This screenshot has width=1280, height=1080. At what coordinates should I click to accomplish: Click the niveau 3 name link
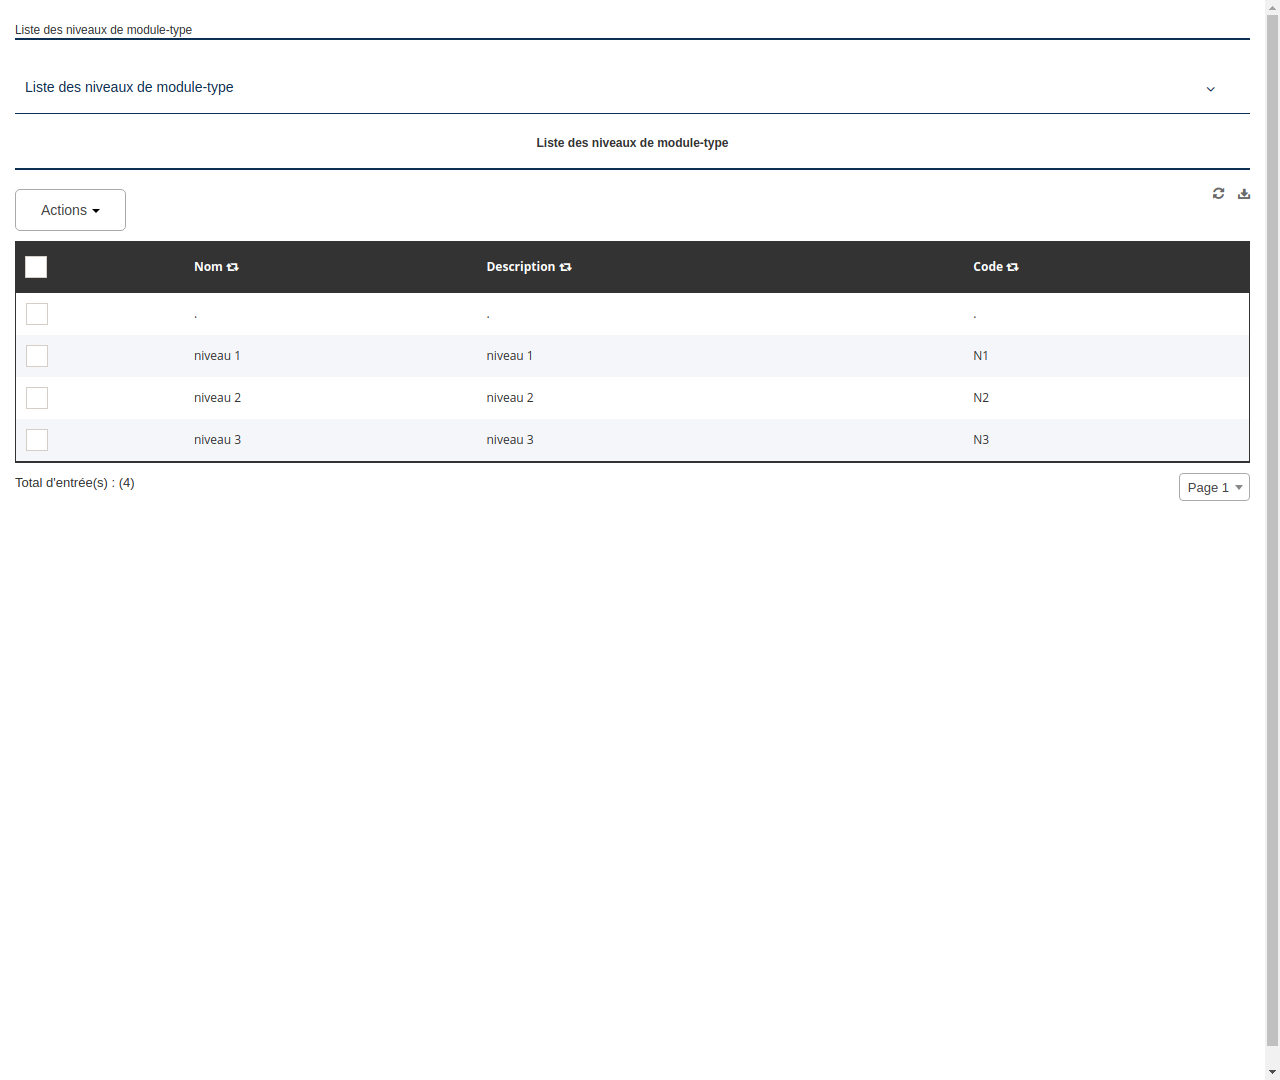pyautogui.click(x=217, y=439)
